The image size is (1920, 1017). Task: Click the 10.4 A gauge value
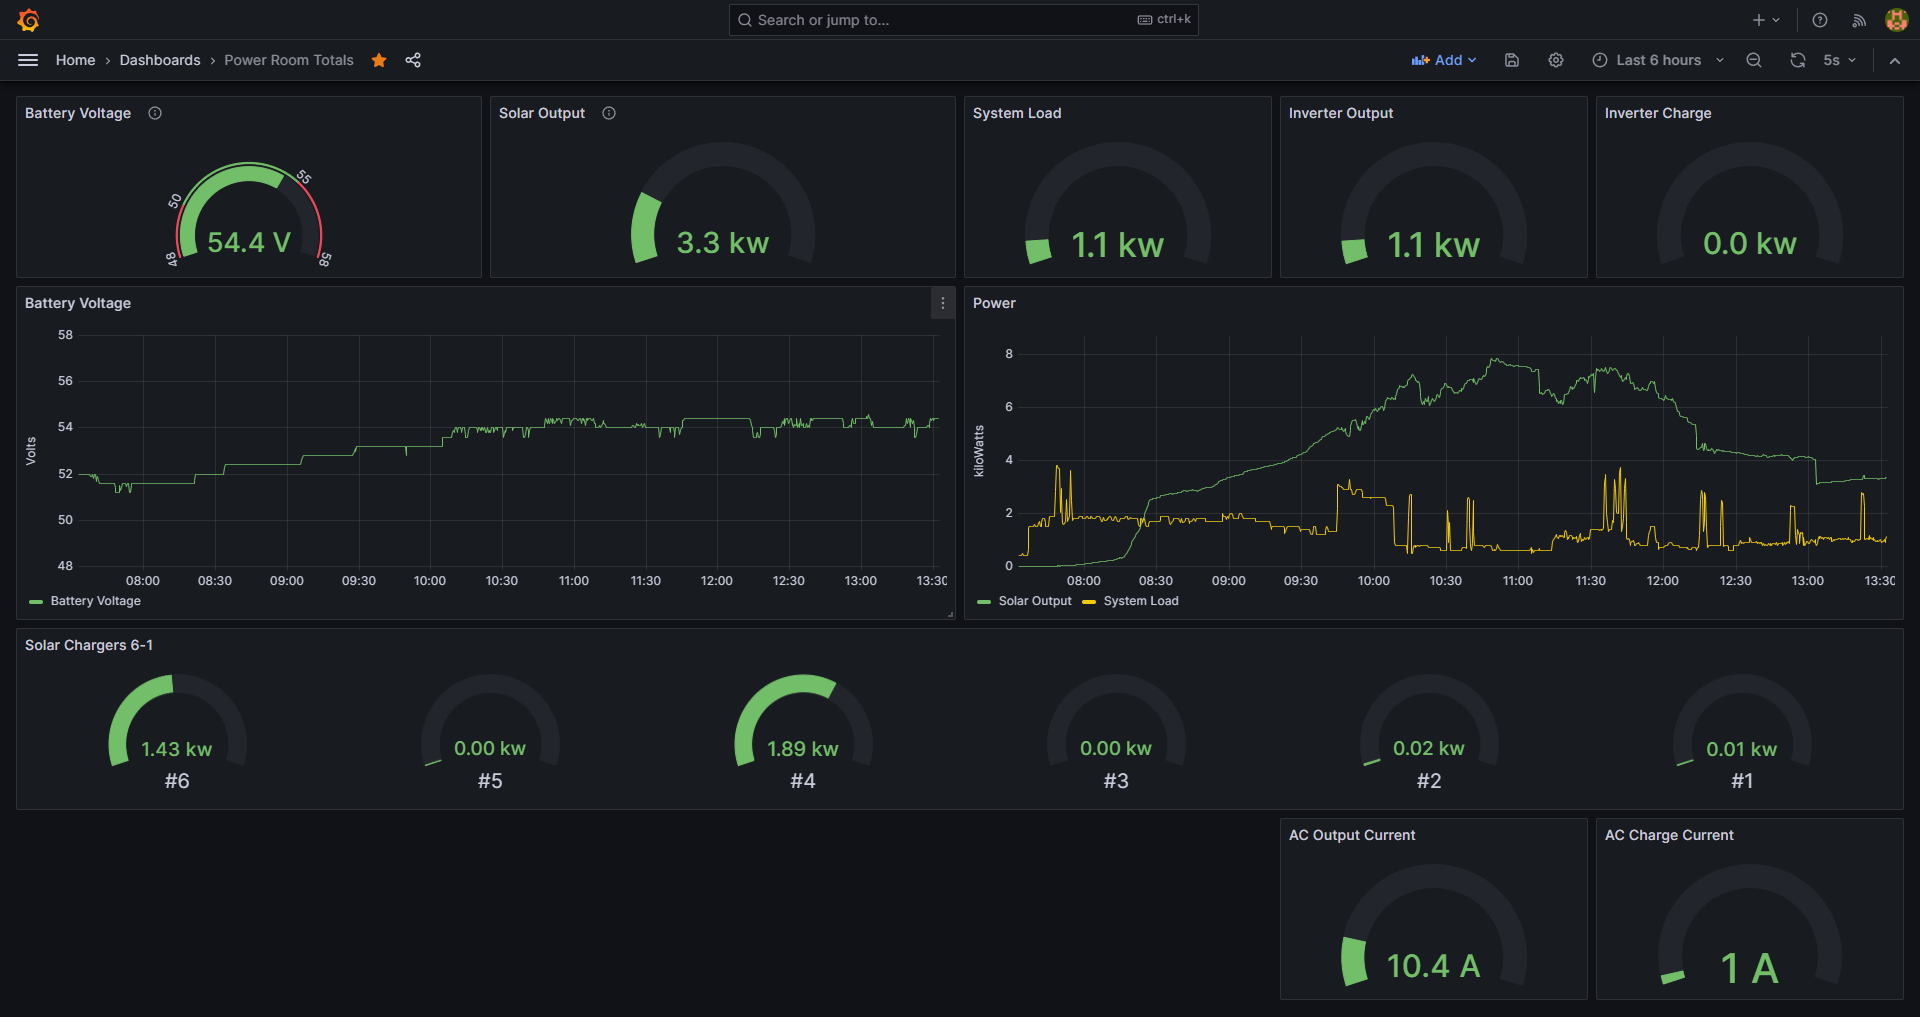[1433, 966]
